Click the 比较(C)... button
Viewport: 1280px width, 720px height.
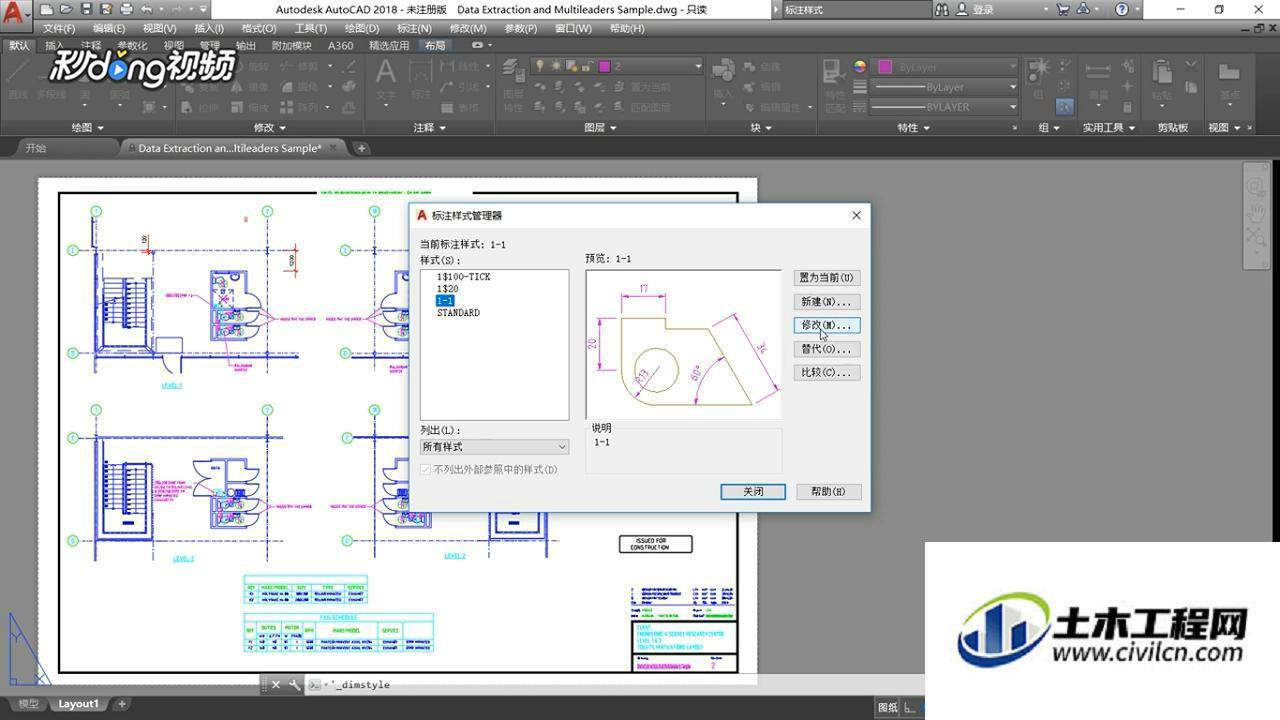[x=826, y=372]
